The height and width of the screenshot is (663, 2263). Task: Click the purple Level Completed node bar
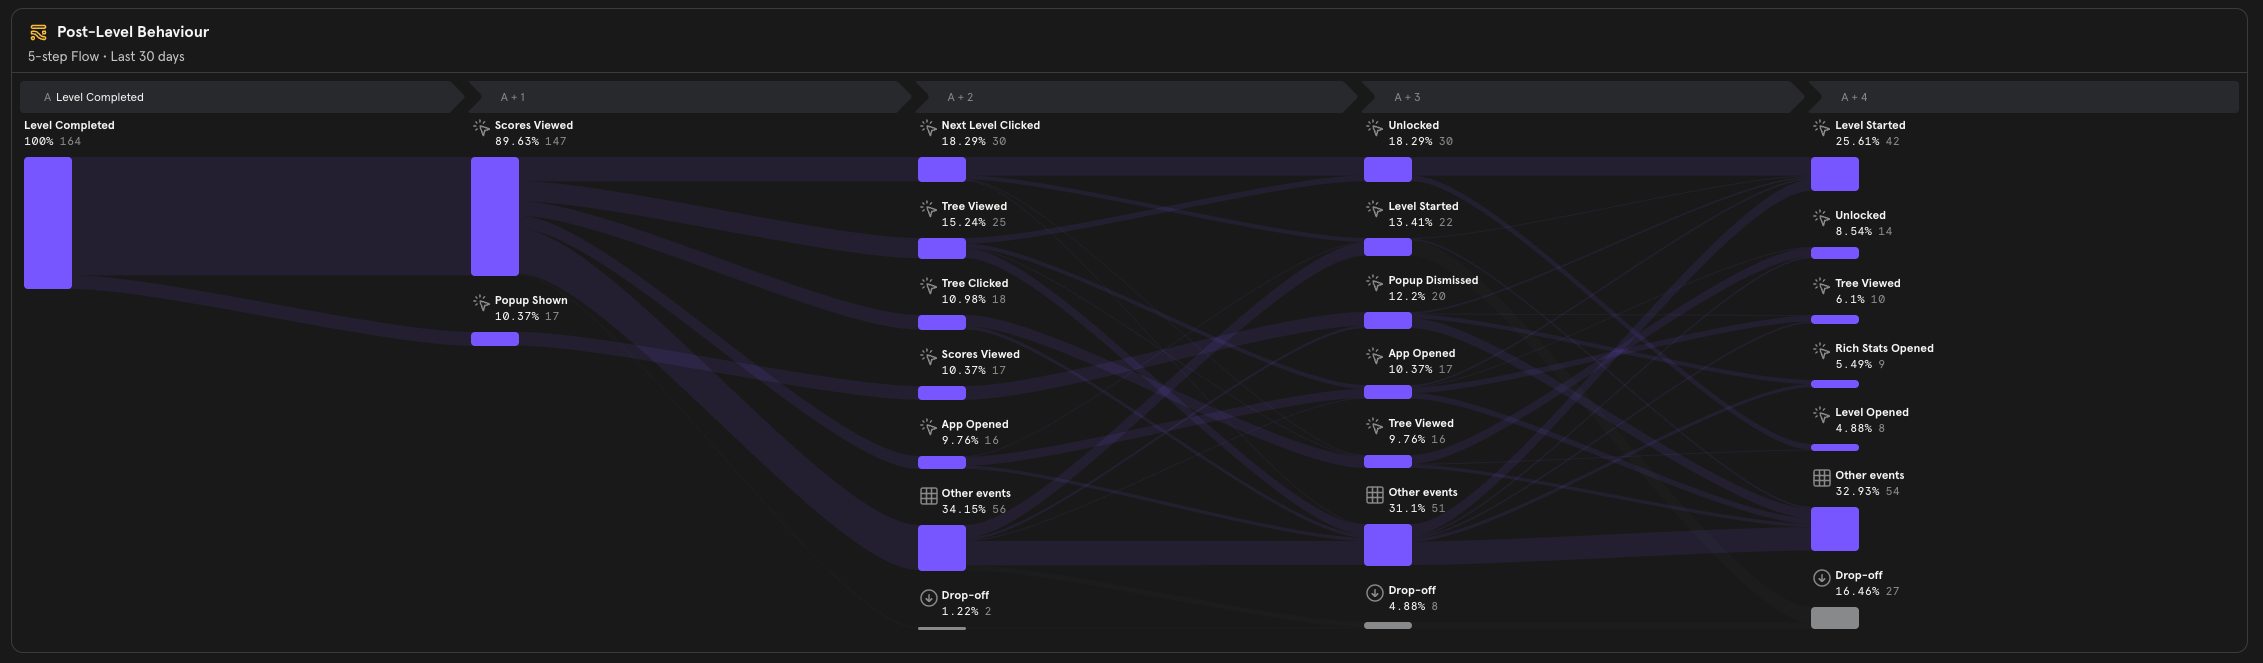(48, 223)
